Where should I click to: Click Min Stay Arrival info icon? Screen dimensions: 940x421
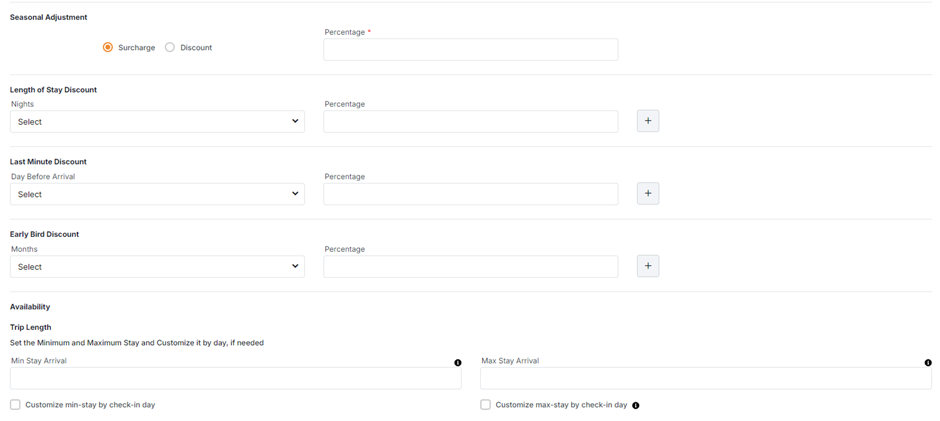(458, 363)
